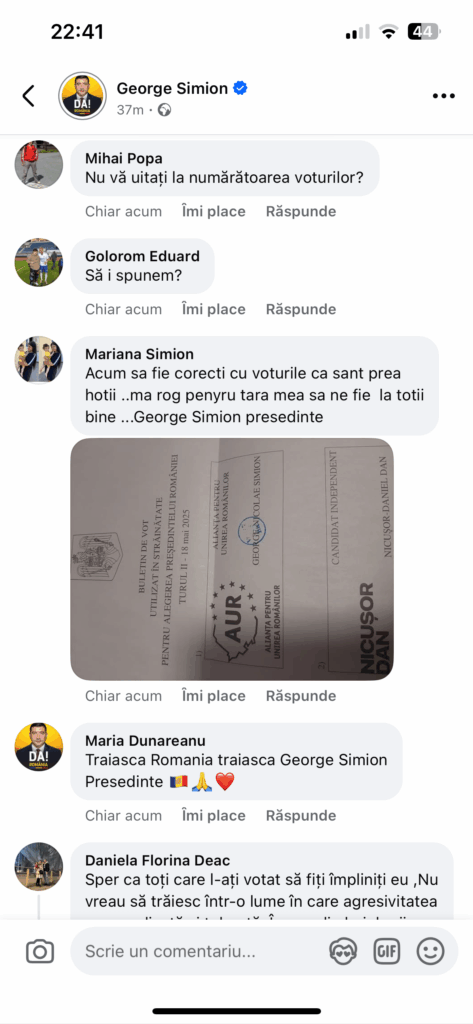Like Maria Dunareanu's comment
This screenshot has width=473, height=1024.
coord(214,816)
